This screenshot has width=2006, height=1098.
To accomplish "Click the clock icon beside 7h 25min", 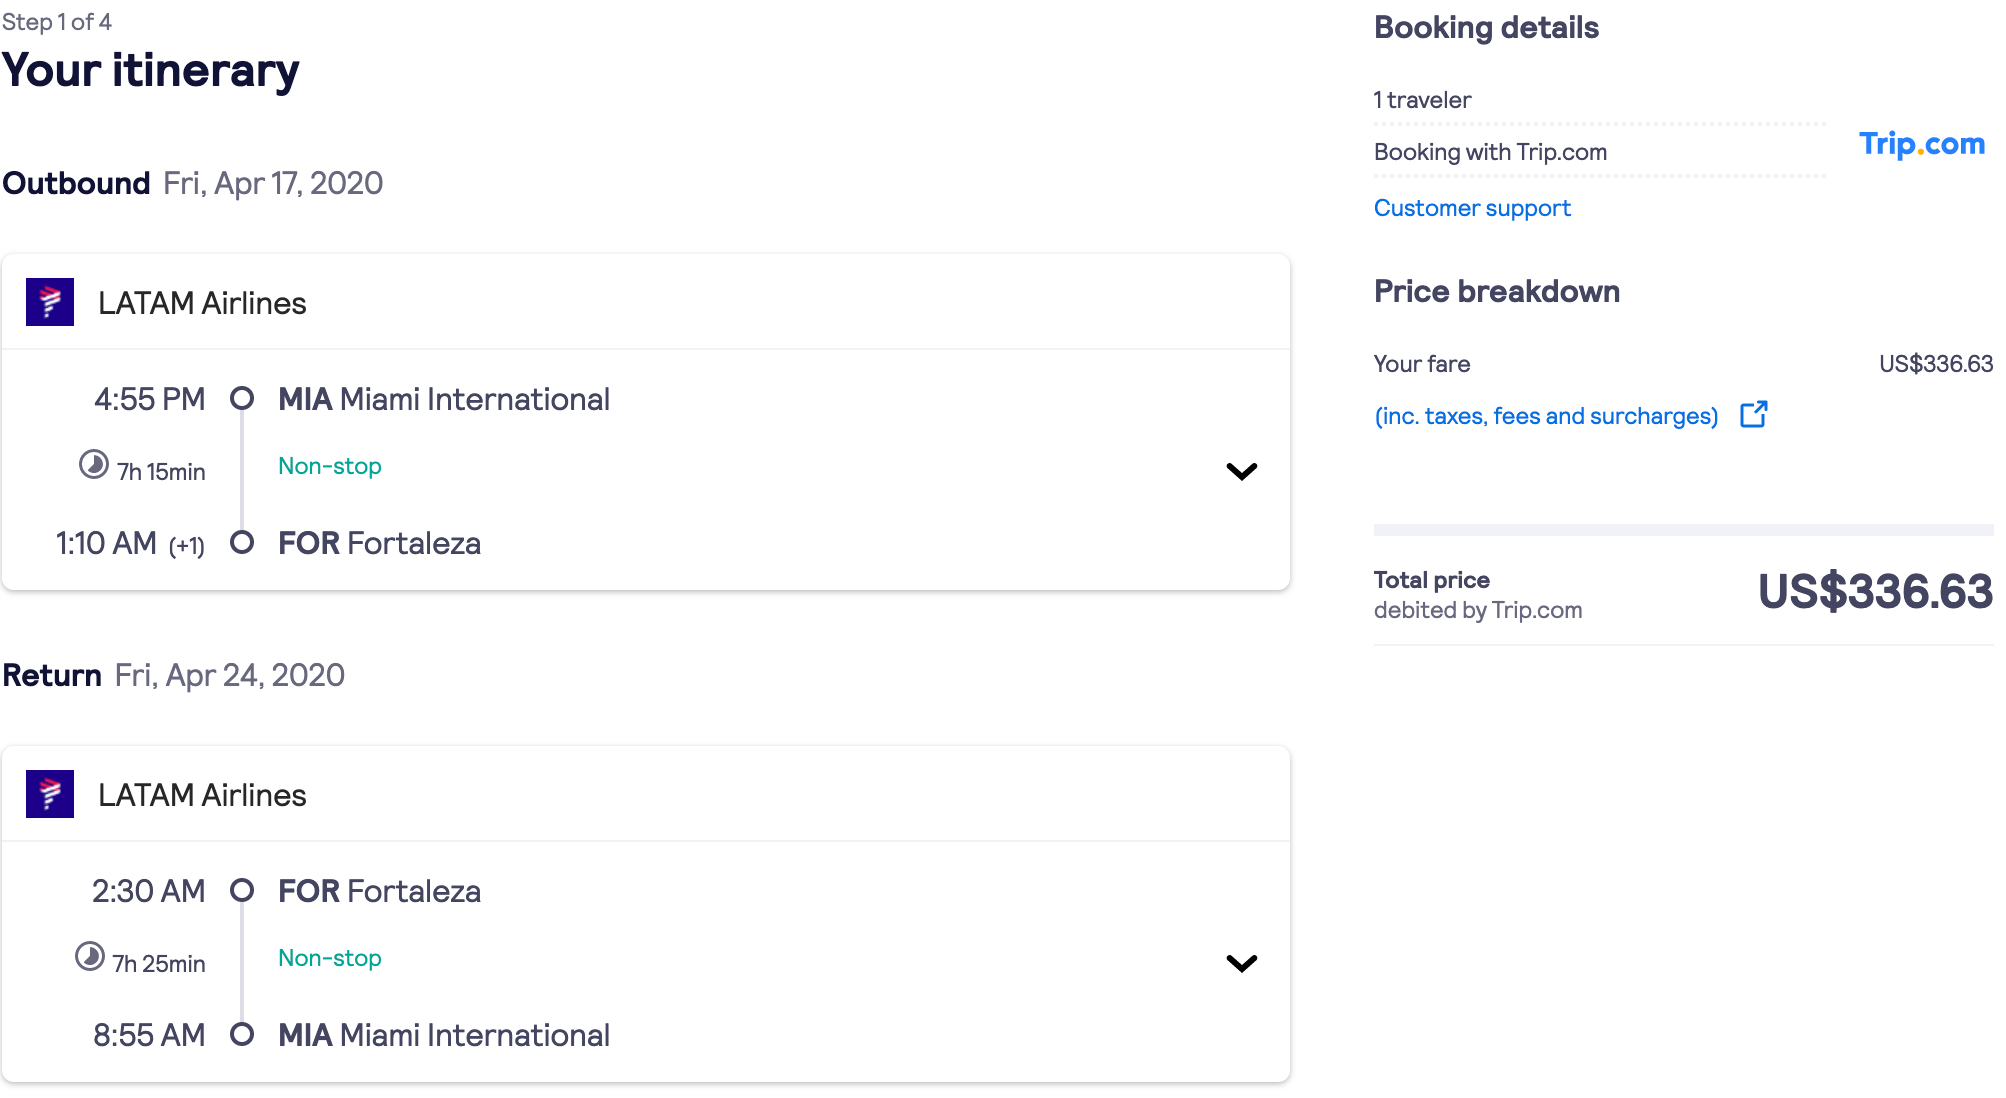I will 90,956.
